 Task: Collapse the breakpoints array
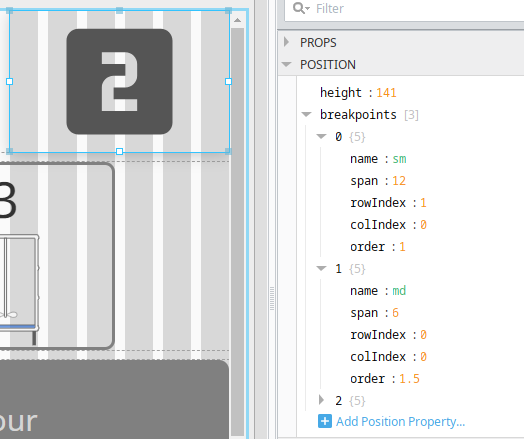coord(306,115)
